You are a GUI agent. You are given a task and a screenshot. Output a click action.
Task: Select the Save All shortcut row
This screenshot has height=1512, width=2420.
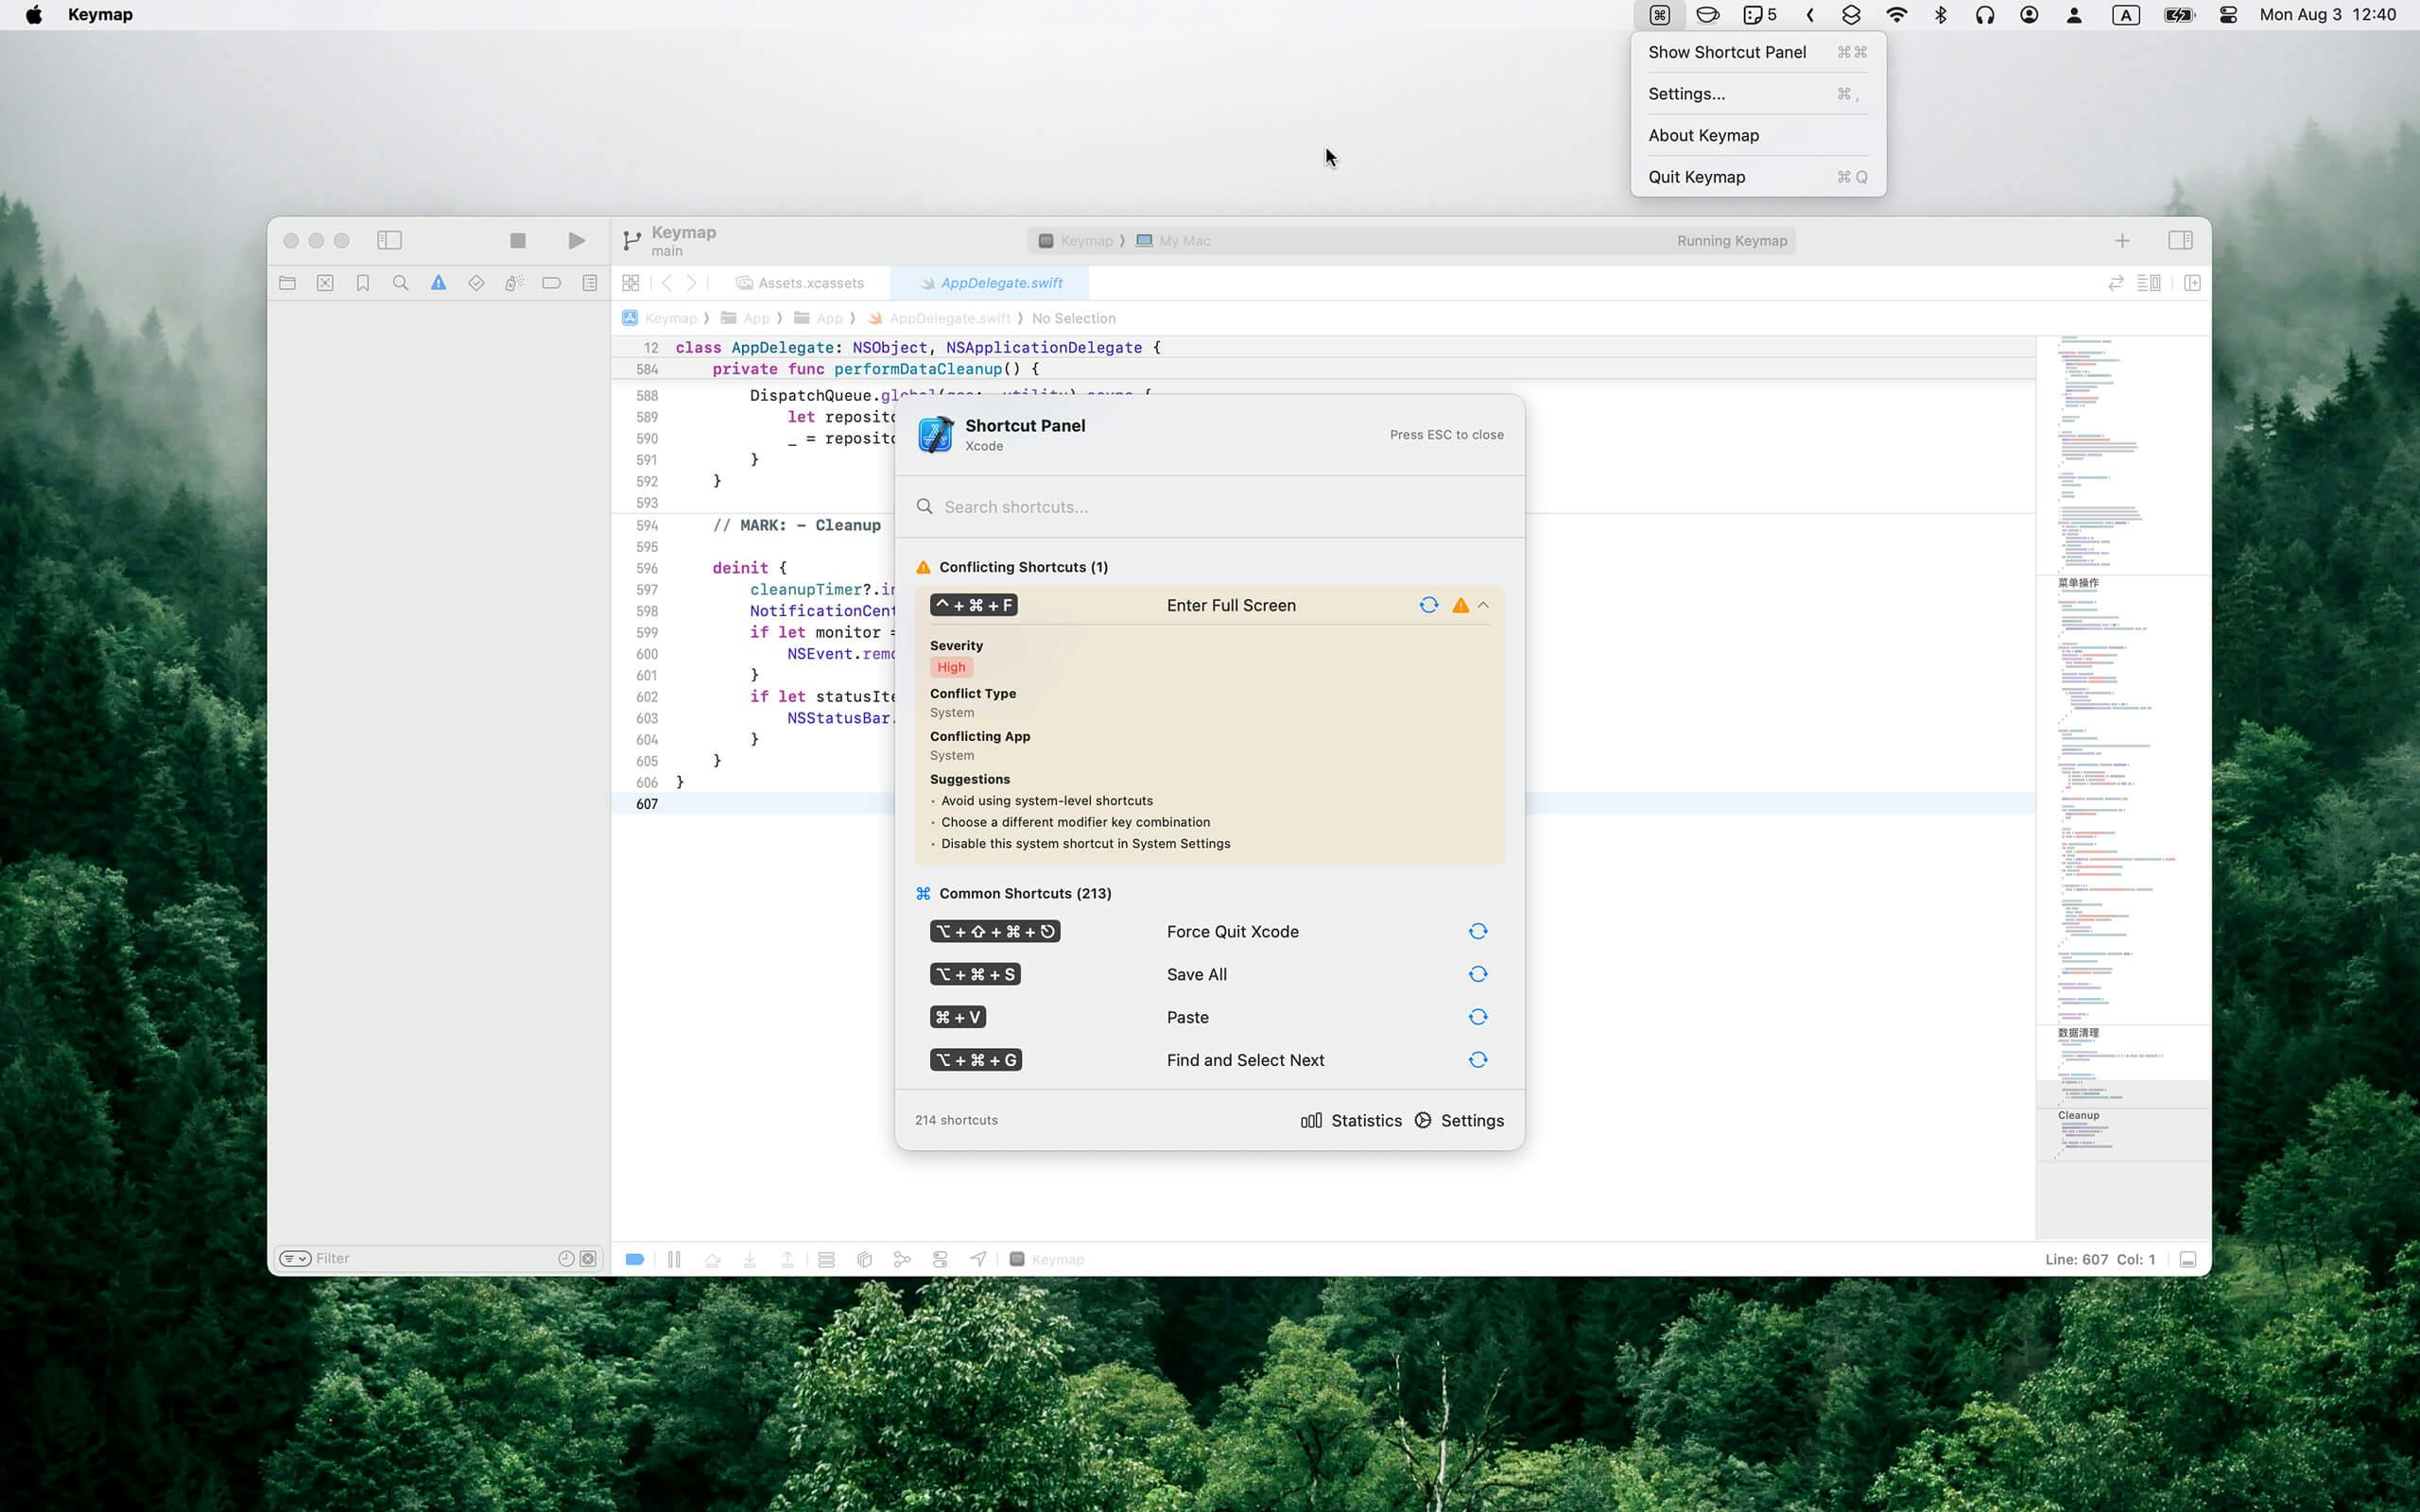pyautogui.click(x=1209, y=974)
